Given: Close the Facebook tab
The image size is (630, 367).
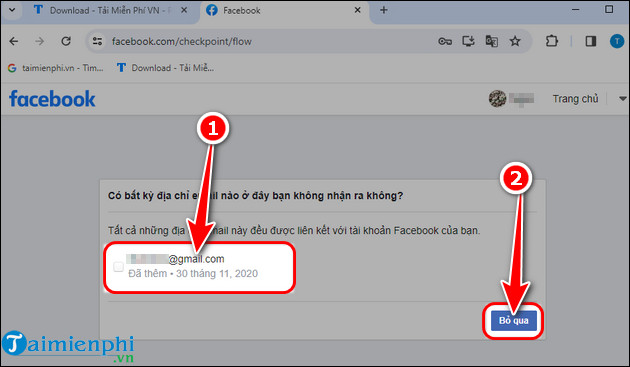Looking at the screenshot, I should (x=357, y=10).
